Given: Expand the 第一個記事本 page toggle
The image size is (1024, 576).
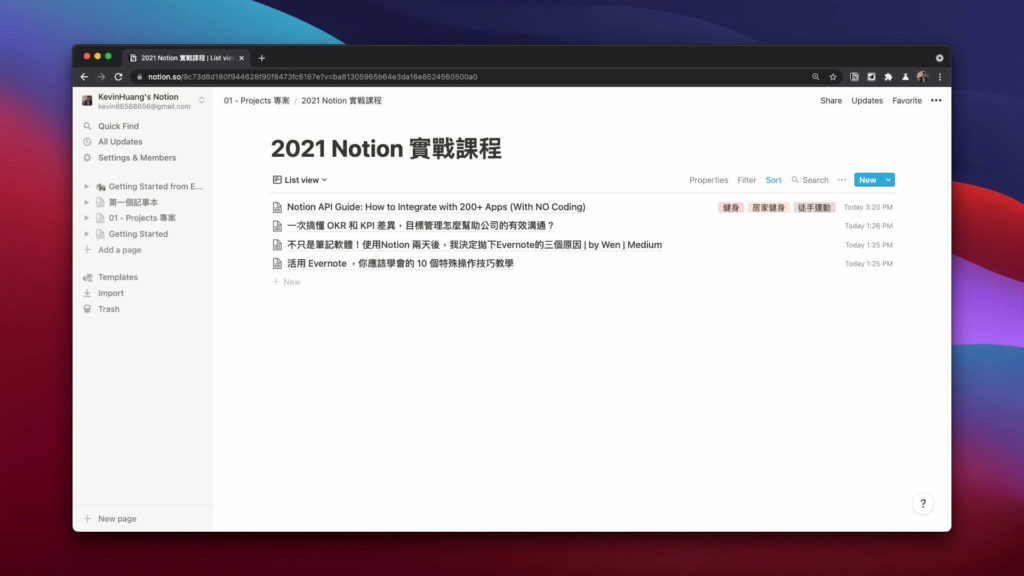Looking at the screenshot, I should (86, 202).
